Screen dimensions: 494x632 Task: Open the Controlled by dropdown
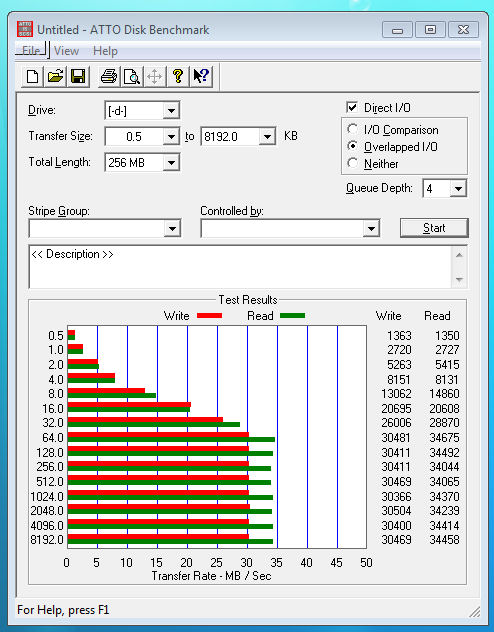[x=371, y=229]
